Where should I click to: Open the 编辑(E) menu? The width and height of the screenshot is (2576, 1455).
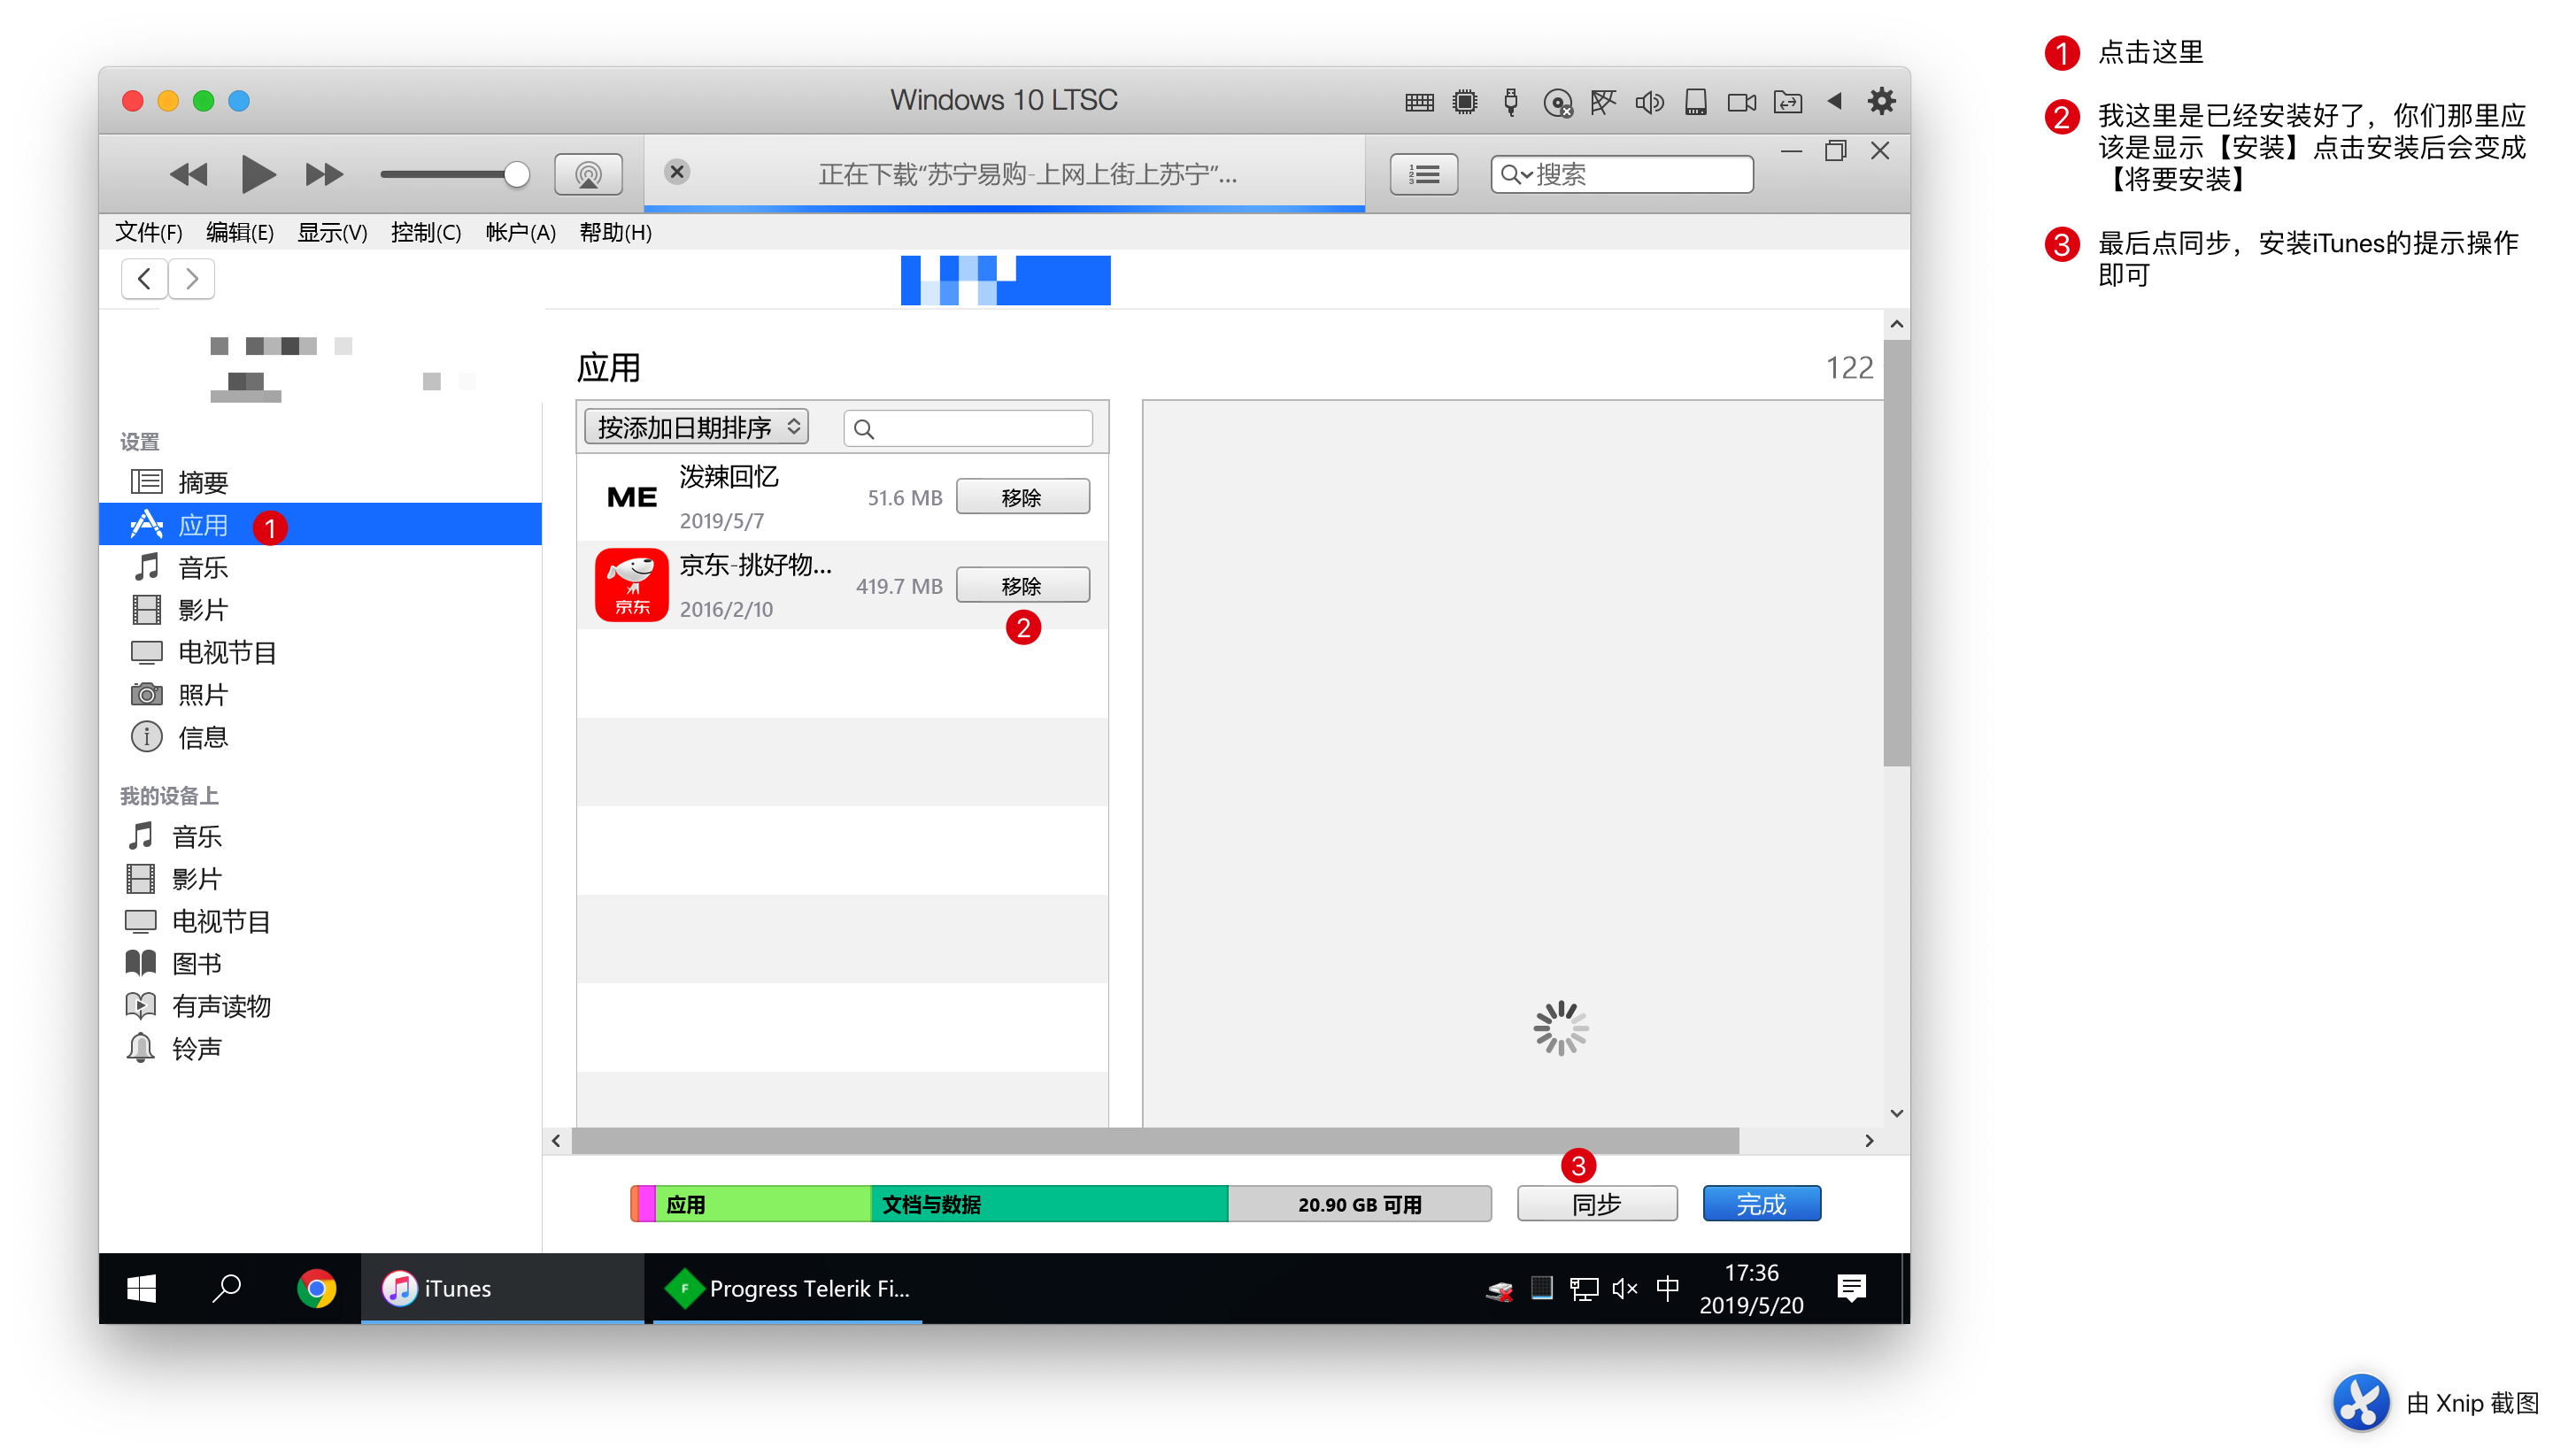coord(239,233)
